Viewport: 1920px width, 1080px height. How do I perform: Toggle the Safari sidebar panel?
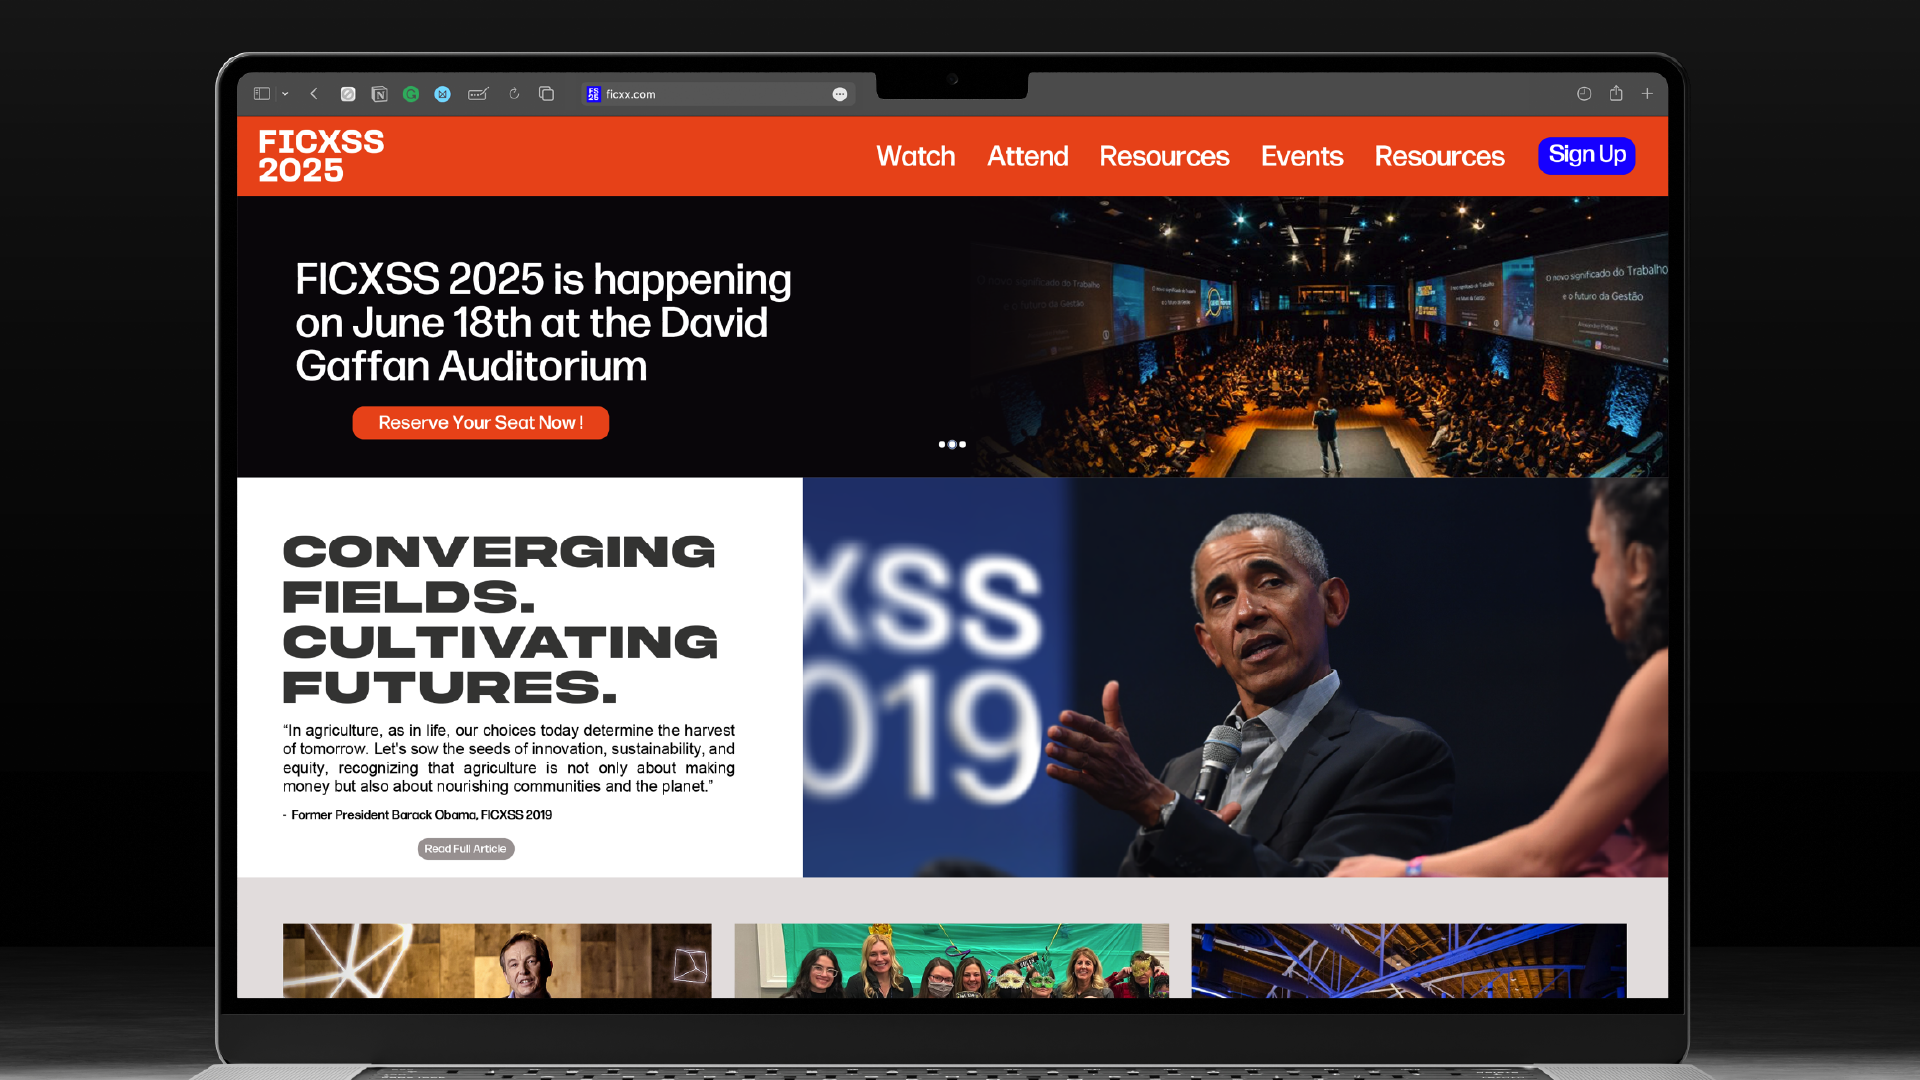(x=262, y=94)
